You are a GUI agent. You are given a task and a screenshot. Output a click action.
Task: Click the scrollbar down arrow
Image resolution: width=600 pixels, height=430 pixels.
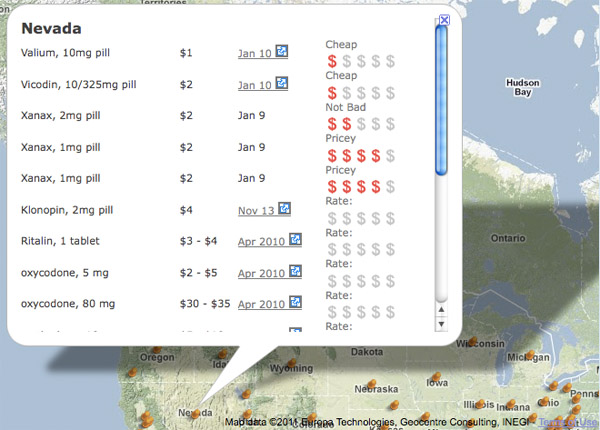coord(441,324)
